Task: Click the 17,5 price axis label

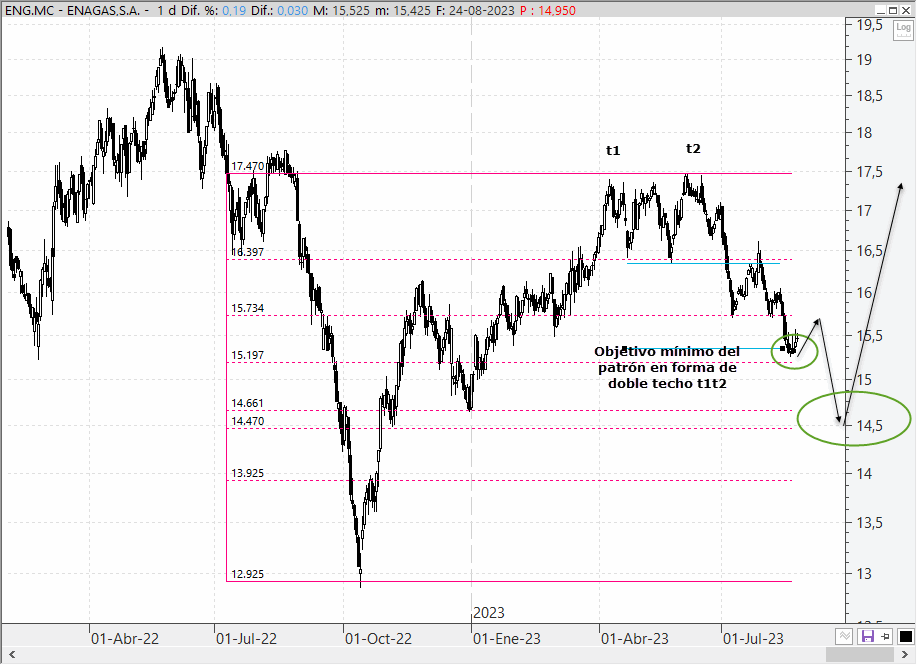Action: (870, 172)
